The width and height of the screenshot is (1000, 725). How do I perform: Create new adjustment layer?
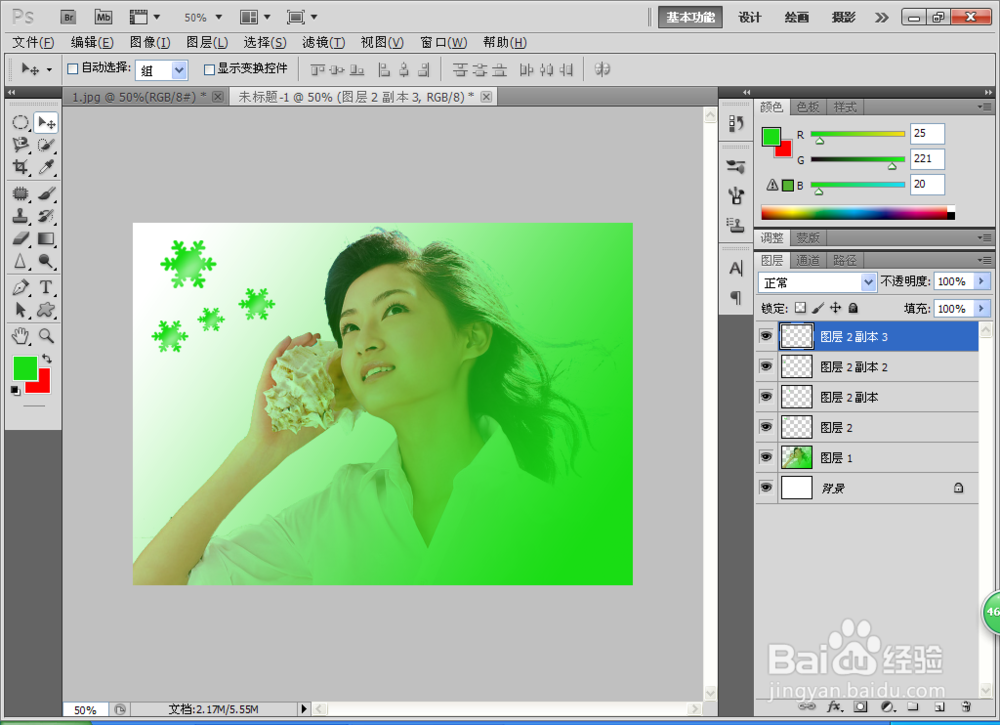887,707
